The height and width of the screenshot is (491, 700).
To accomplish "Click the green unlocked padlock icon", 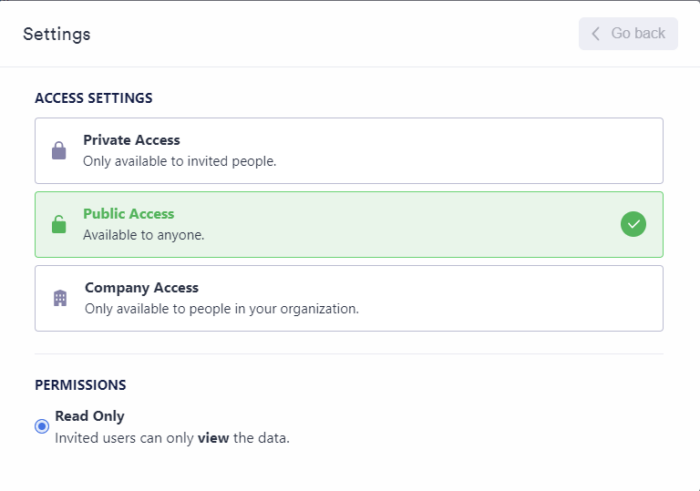I will point(59,224).
